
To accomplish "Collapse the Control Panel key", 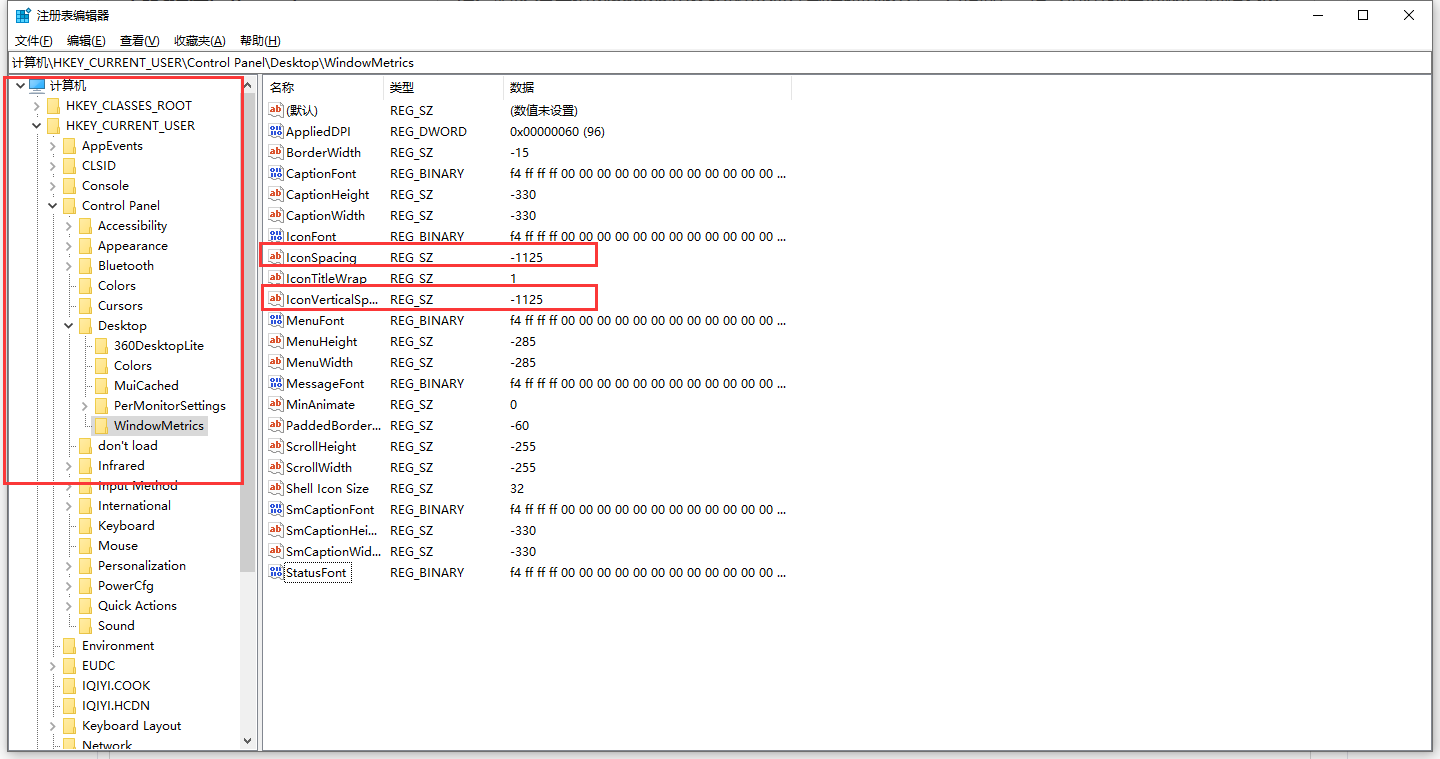I will tap(53, 205).
